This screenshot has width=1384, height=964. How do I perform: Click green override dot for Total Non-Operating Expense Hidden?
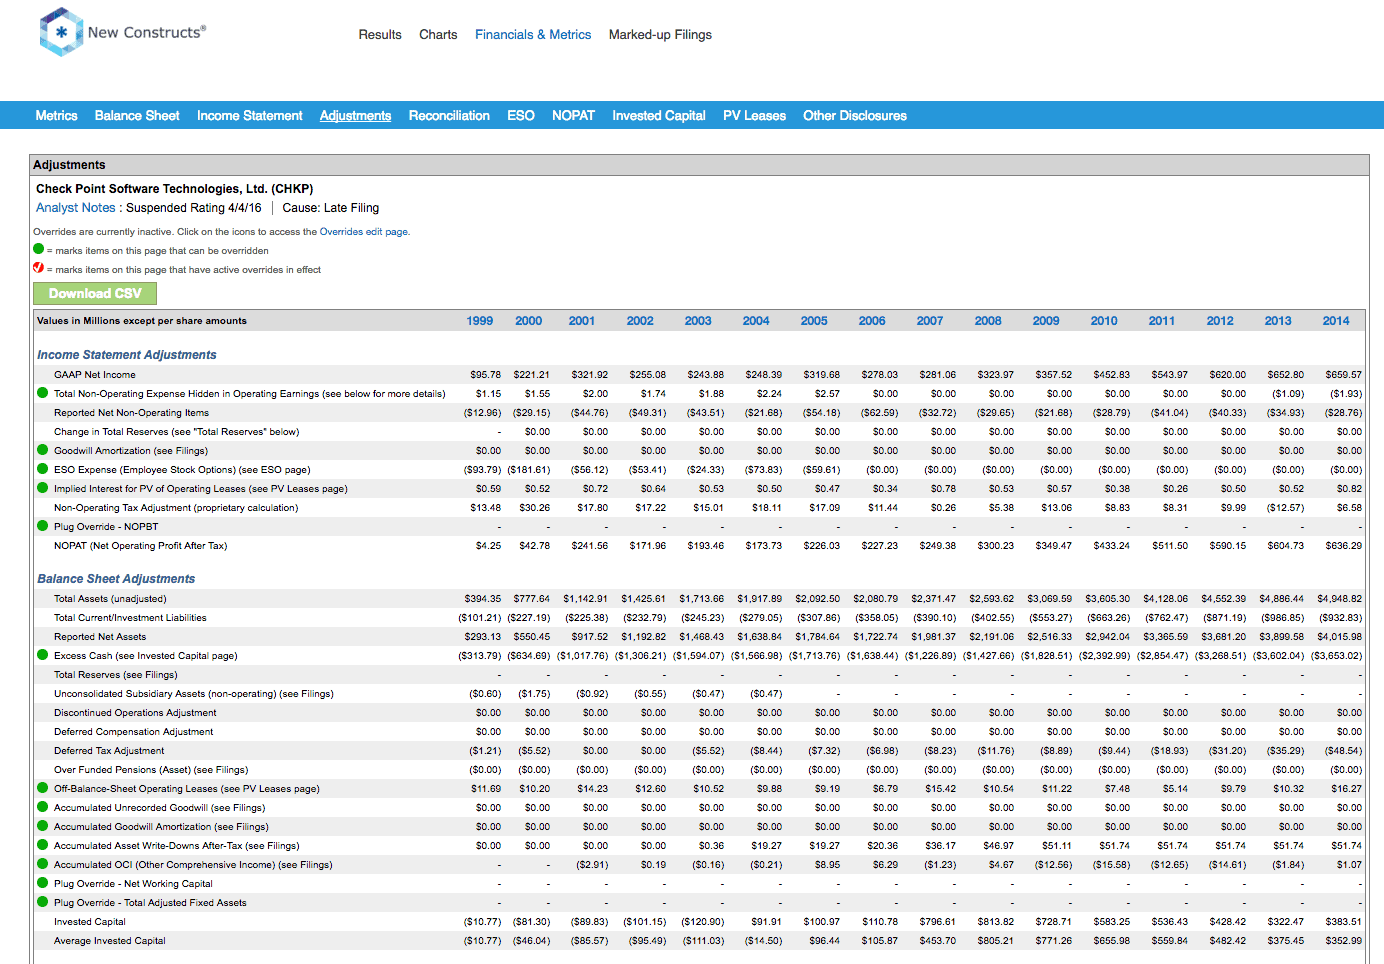pyautogui.click(x=42, y=393)
